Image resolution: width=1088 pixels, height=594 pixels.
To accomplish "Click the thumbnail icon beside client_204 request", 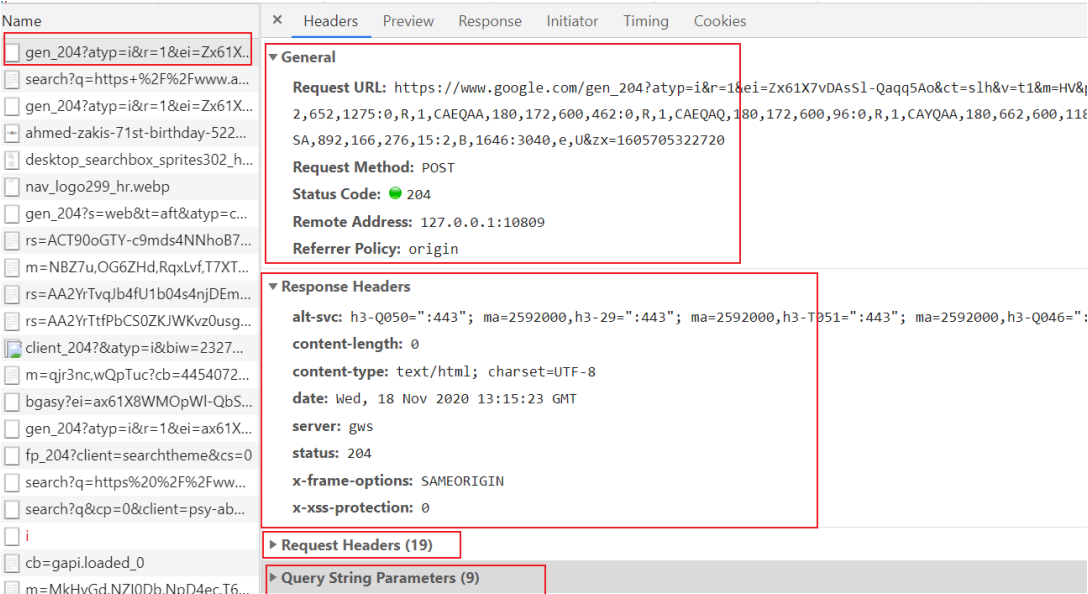I will pos(12,349).
